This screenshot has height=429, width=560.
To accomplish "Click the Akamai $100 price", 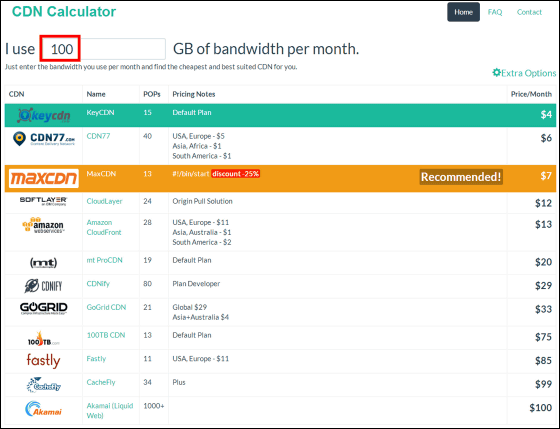I will [x=541, y=408].
